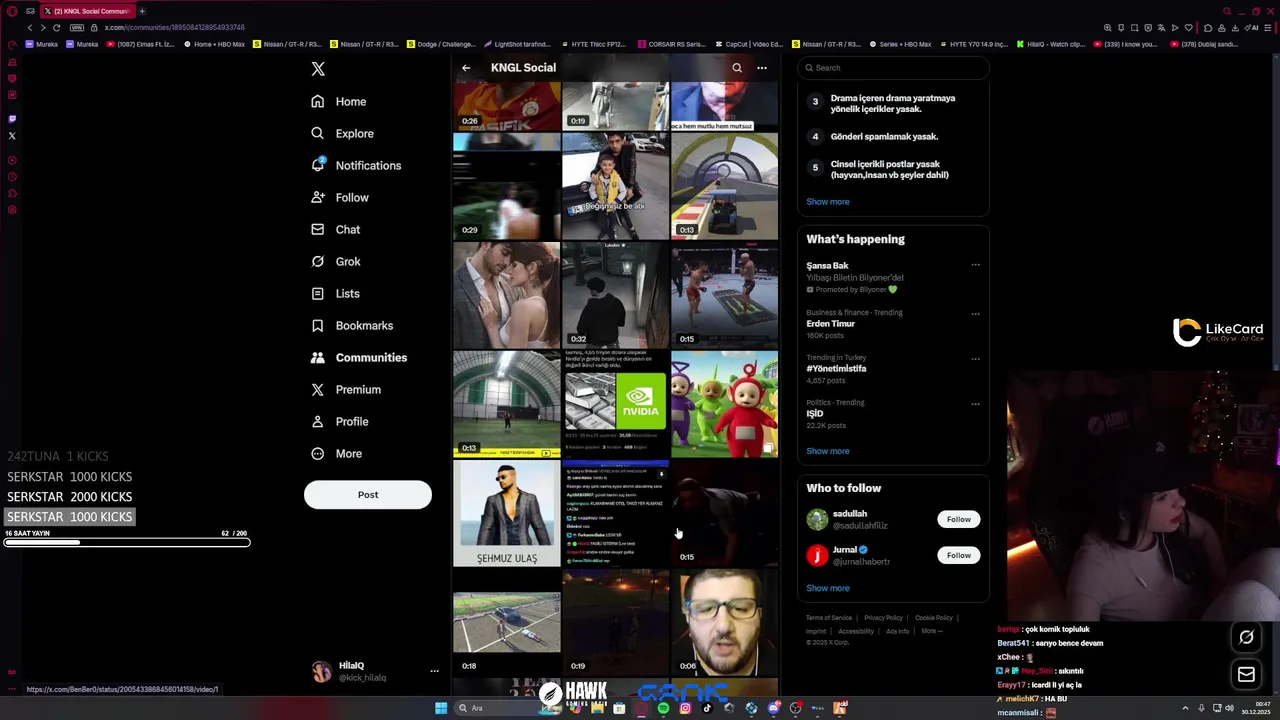Open Notifications from the sidebar

pos(356,165)
